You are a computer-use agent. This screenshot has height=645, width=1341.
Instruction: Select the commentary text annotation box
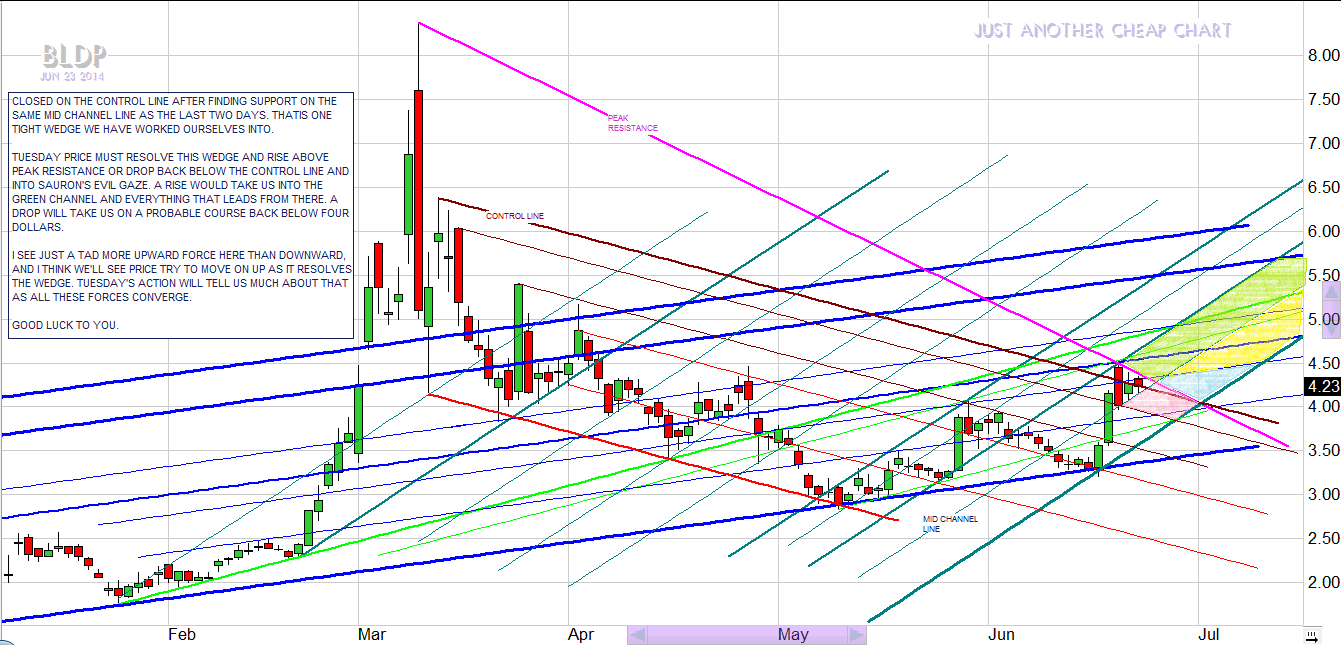click(180, 214)
